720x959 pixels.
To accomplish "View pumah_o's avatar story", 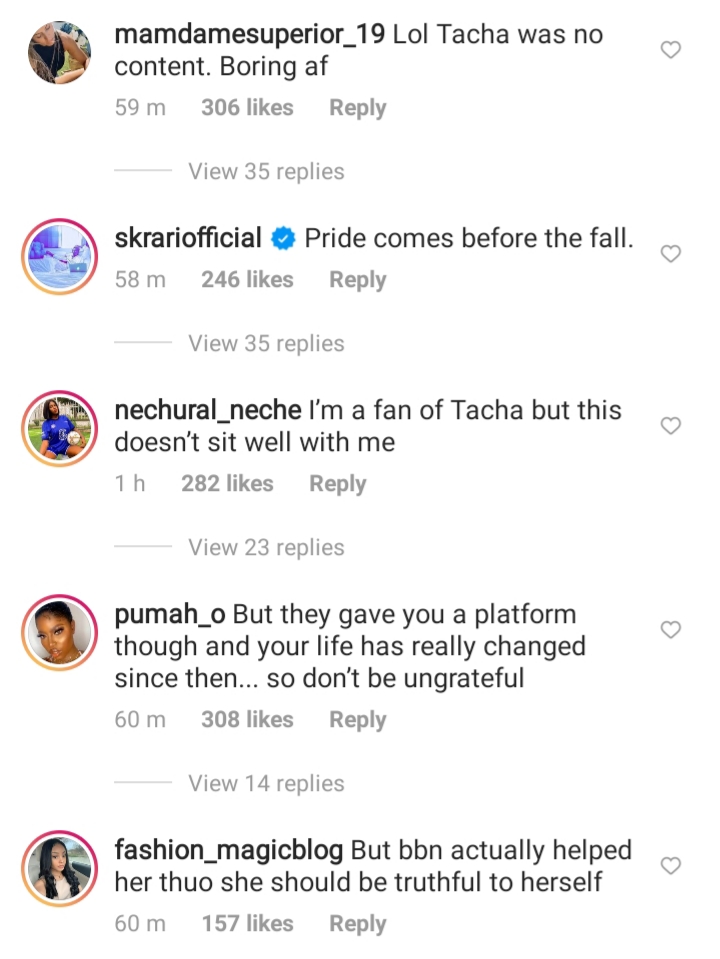I will [58, 632].
